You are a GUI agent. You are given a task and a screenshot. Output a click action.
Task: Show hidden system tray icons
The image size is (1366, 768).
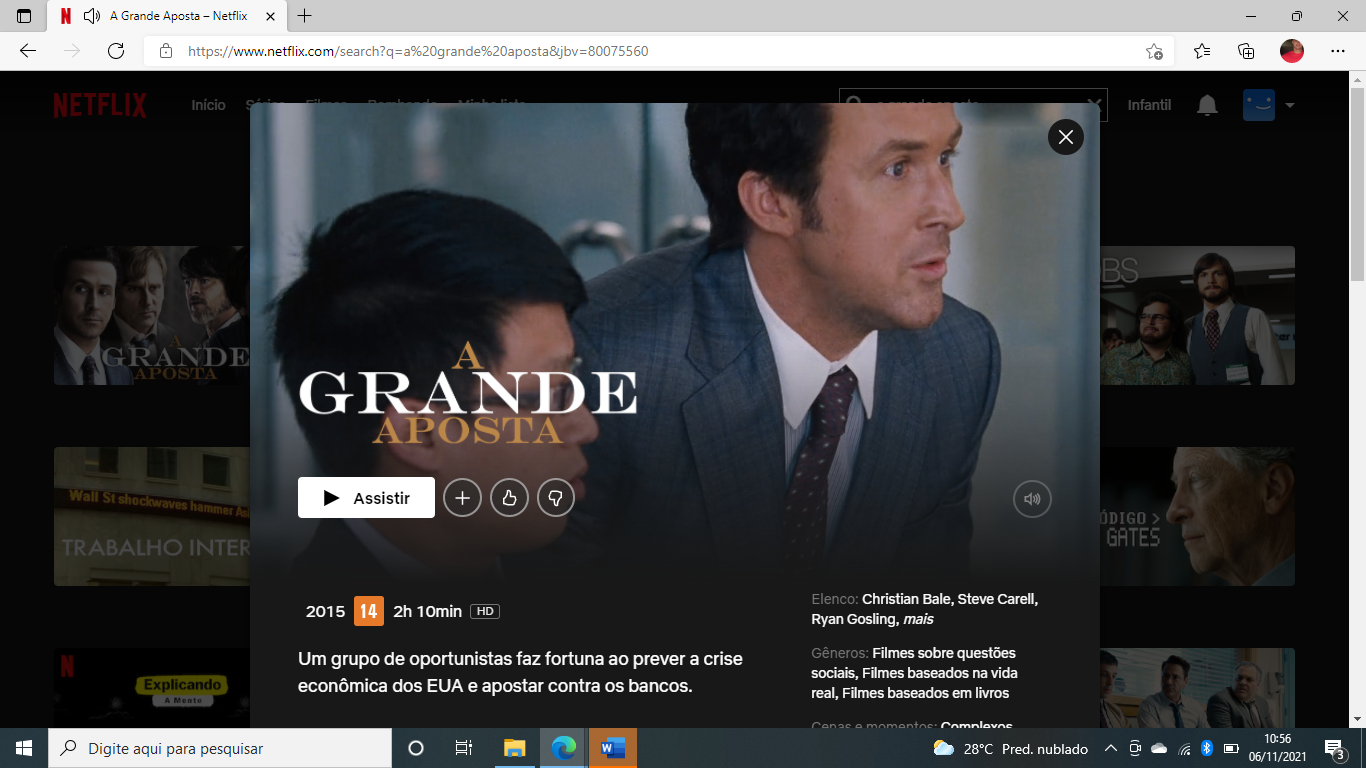[1110, 748]
